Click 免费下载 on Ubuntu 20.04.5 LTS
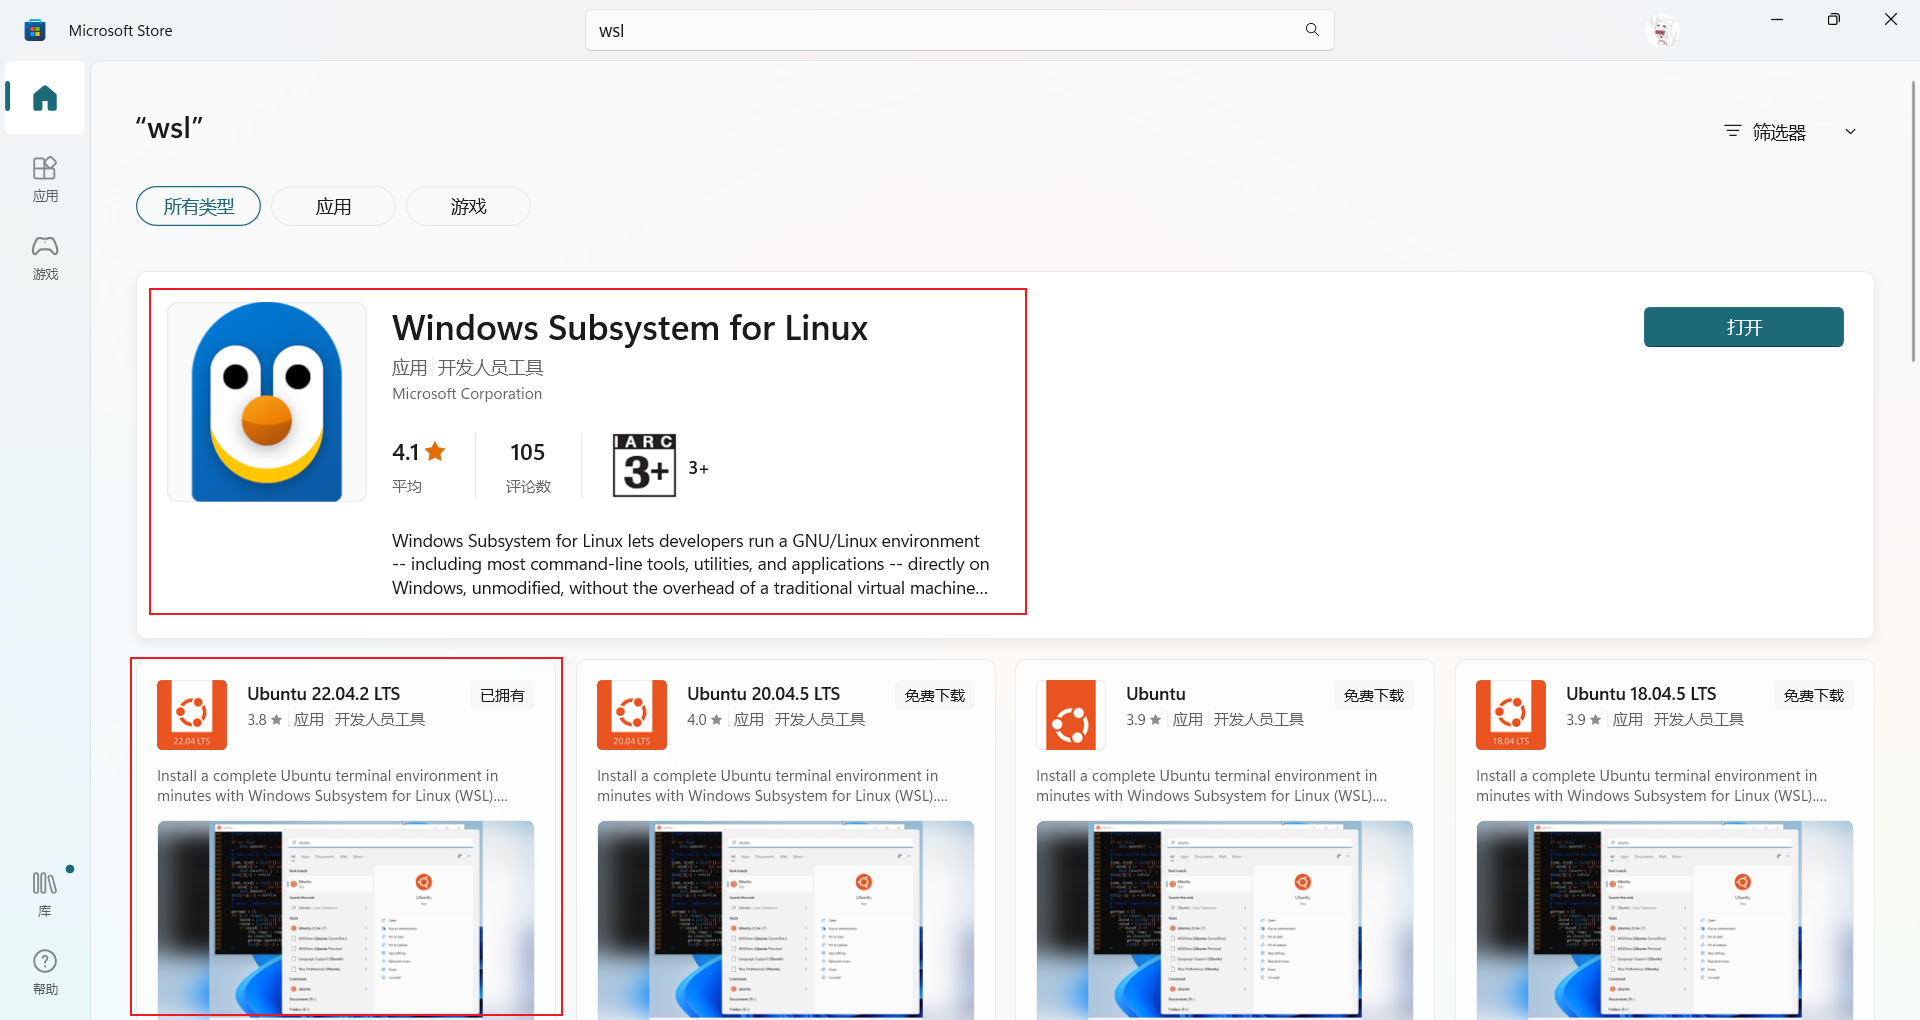The image size is (1920, 1020). pyautogui.click(x=935, y=695)
